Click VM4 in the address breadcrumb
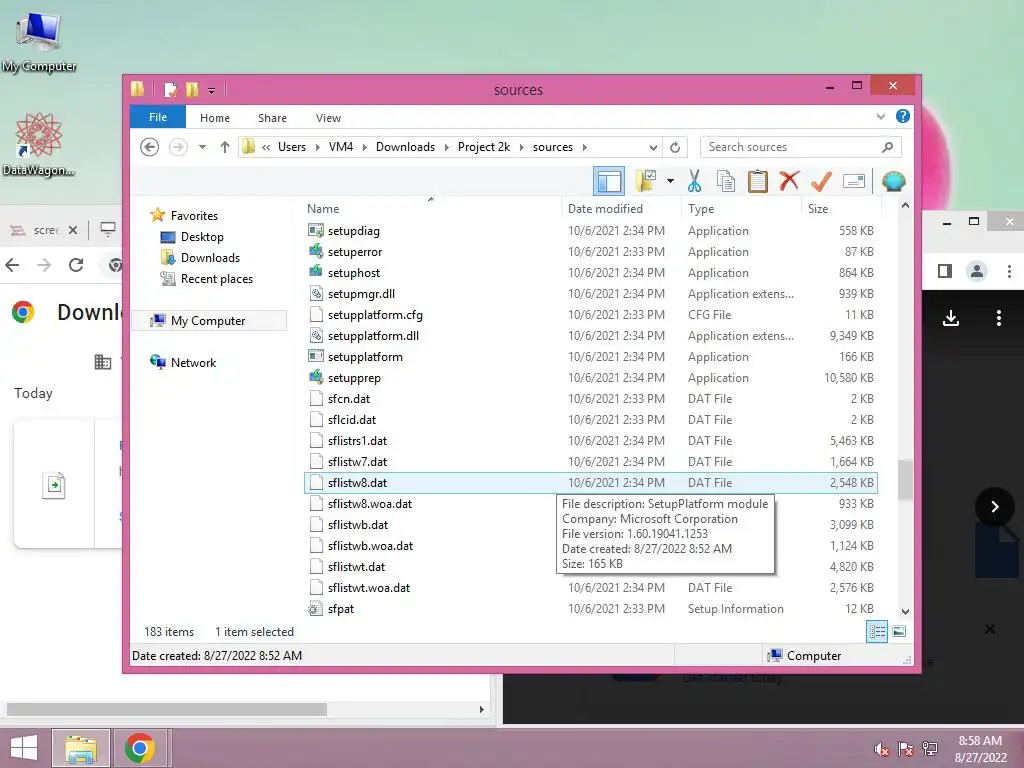This screenshot has width=1024, height=768. coord(341,147)
